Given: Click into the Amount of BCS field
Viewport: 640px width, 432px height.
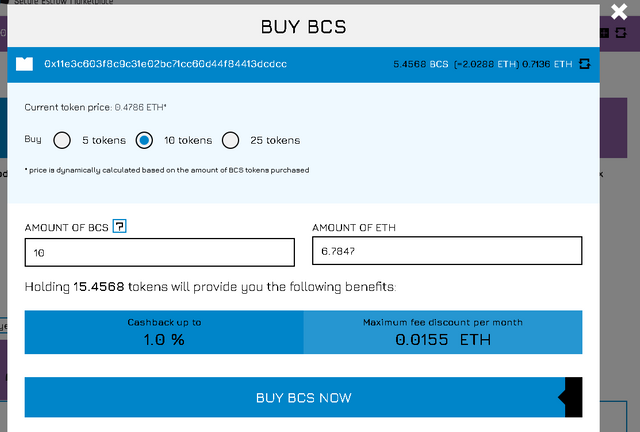Looking at the screenshot, I should click(160, 252).
